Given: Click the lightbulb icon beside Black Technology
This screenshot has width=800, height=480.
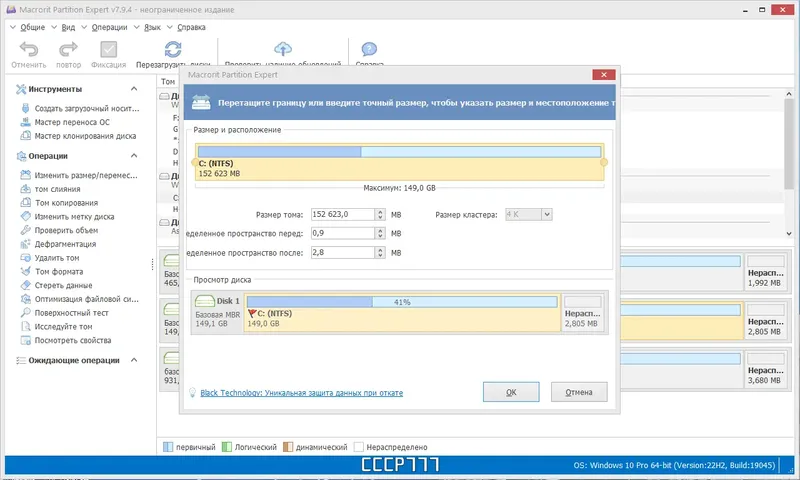Looking at the screenshot, I should [x=192, y=392].
